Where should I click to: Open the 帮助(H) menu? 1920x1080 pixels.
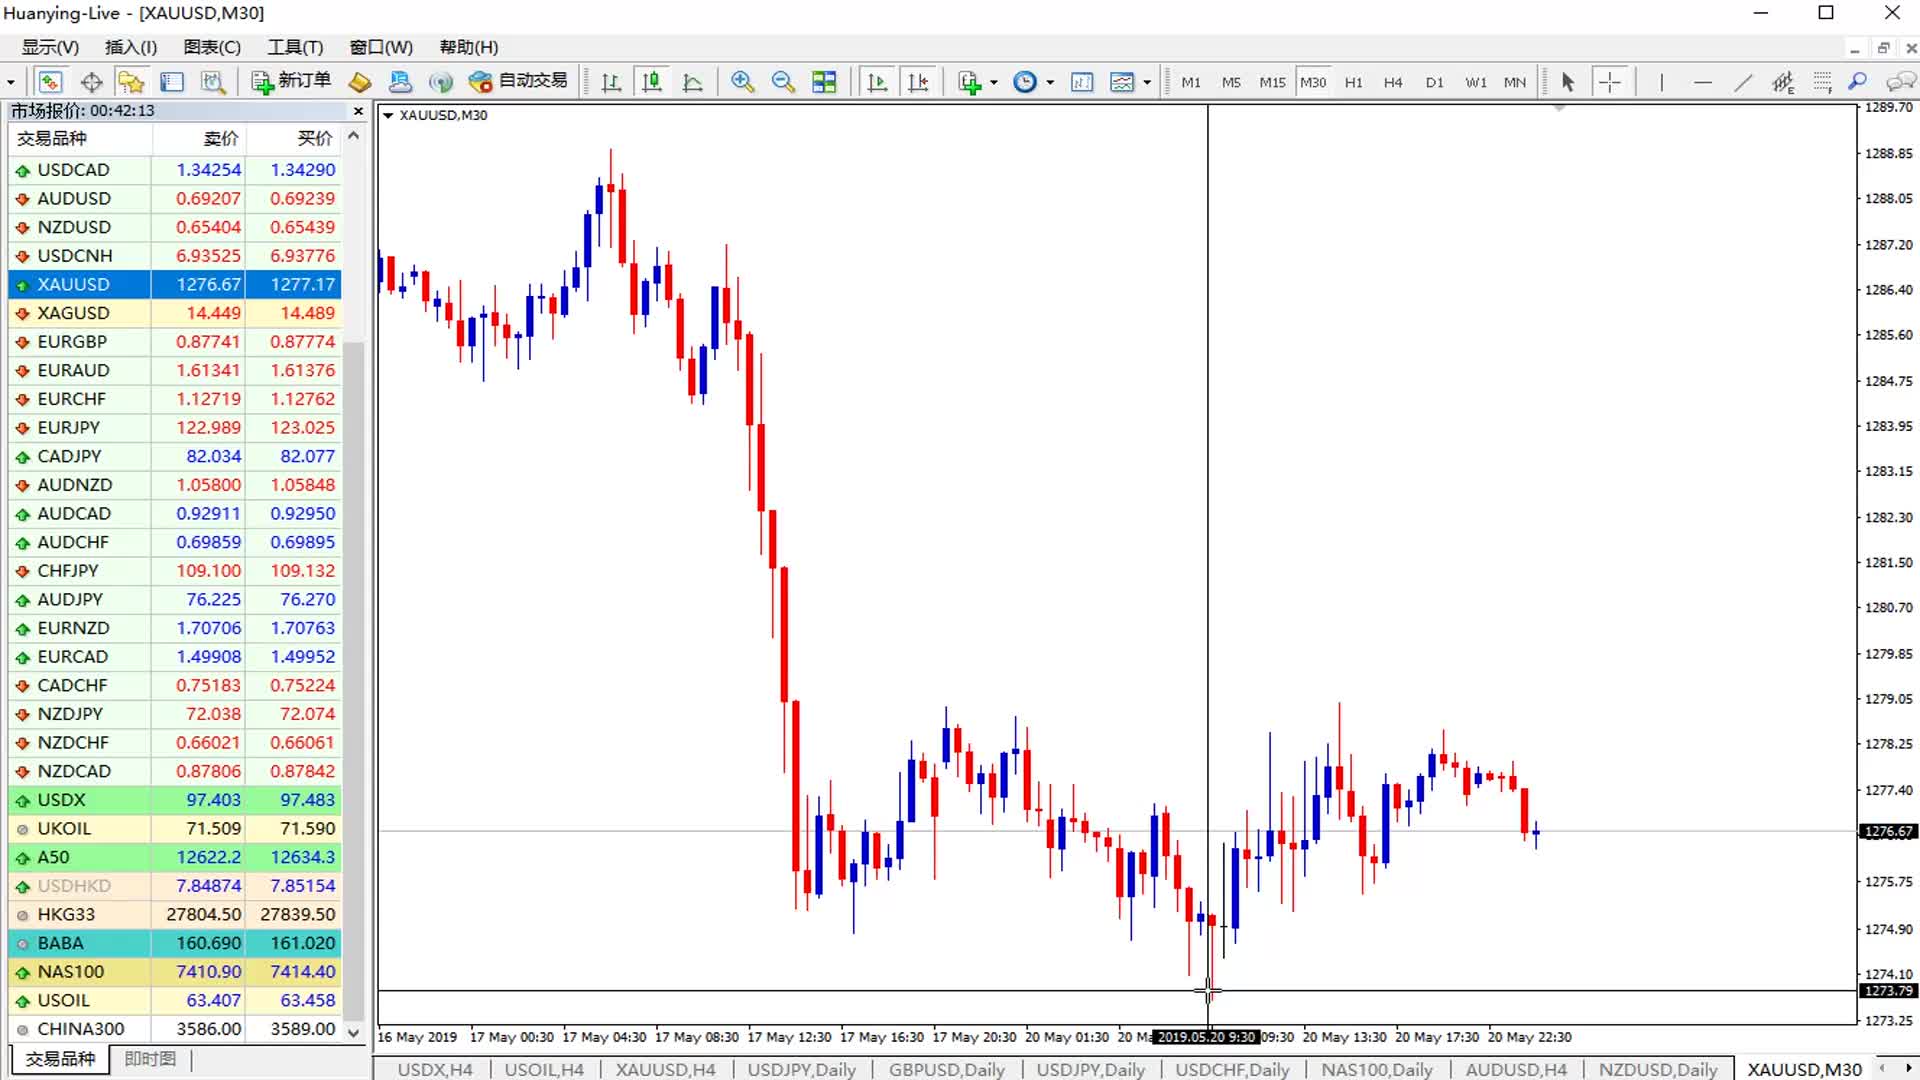click(469, 47)
